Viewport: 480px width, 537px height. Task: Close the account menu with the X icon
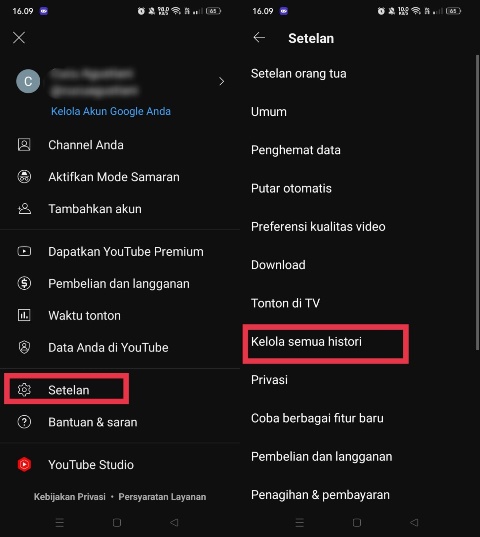pyautogui.click(x=19, y=38)
